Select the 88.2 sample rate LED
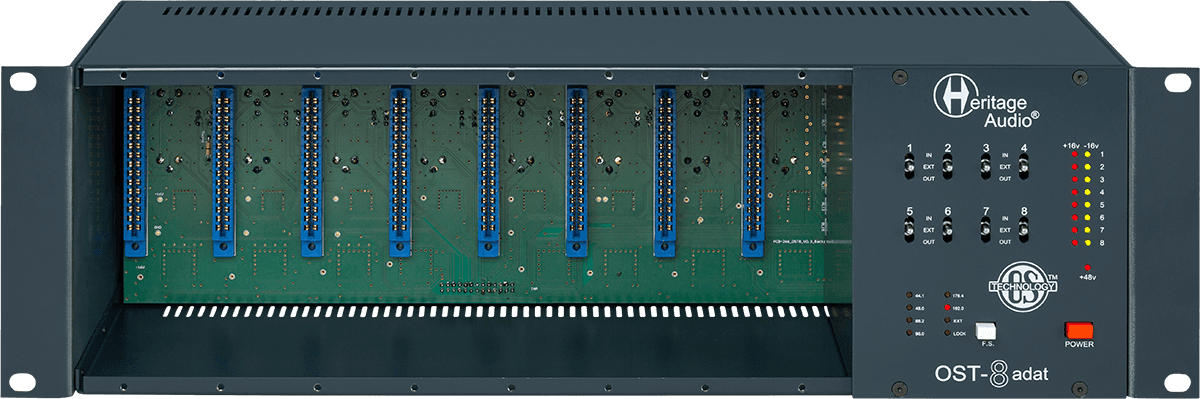The image size is (1200, 399). click(908, 321)
